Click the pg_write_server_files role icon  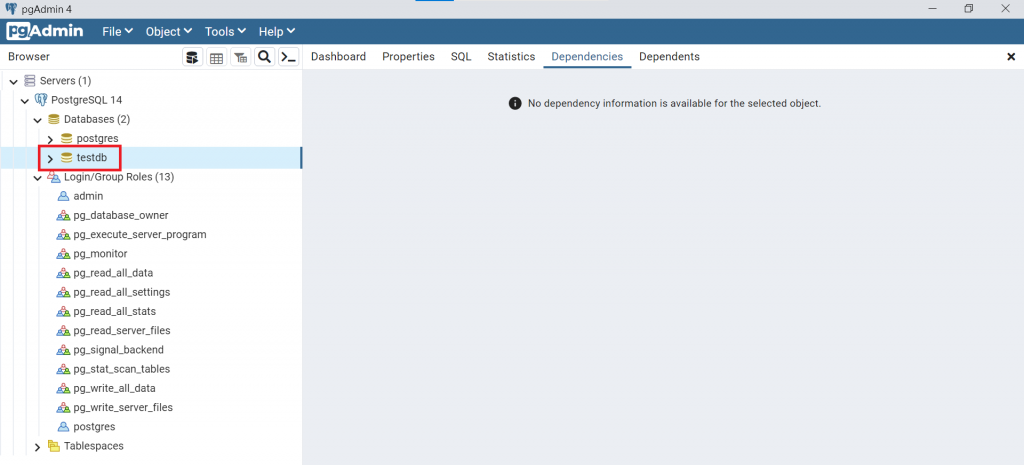(63, 408)
